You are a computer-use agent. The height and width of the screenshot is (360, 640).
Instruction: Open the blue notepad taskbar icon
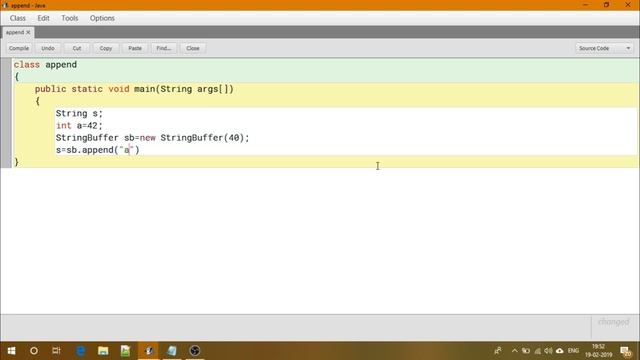172,351
